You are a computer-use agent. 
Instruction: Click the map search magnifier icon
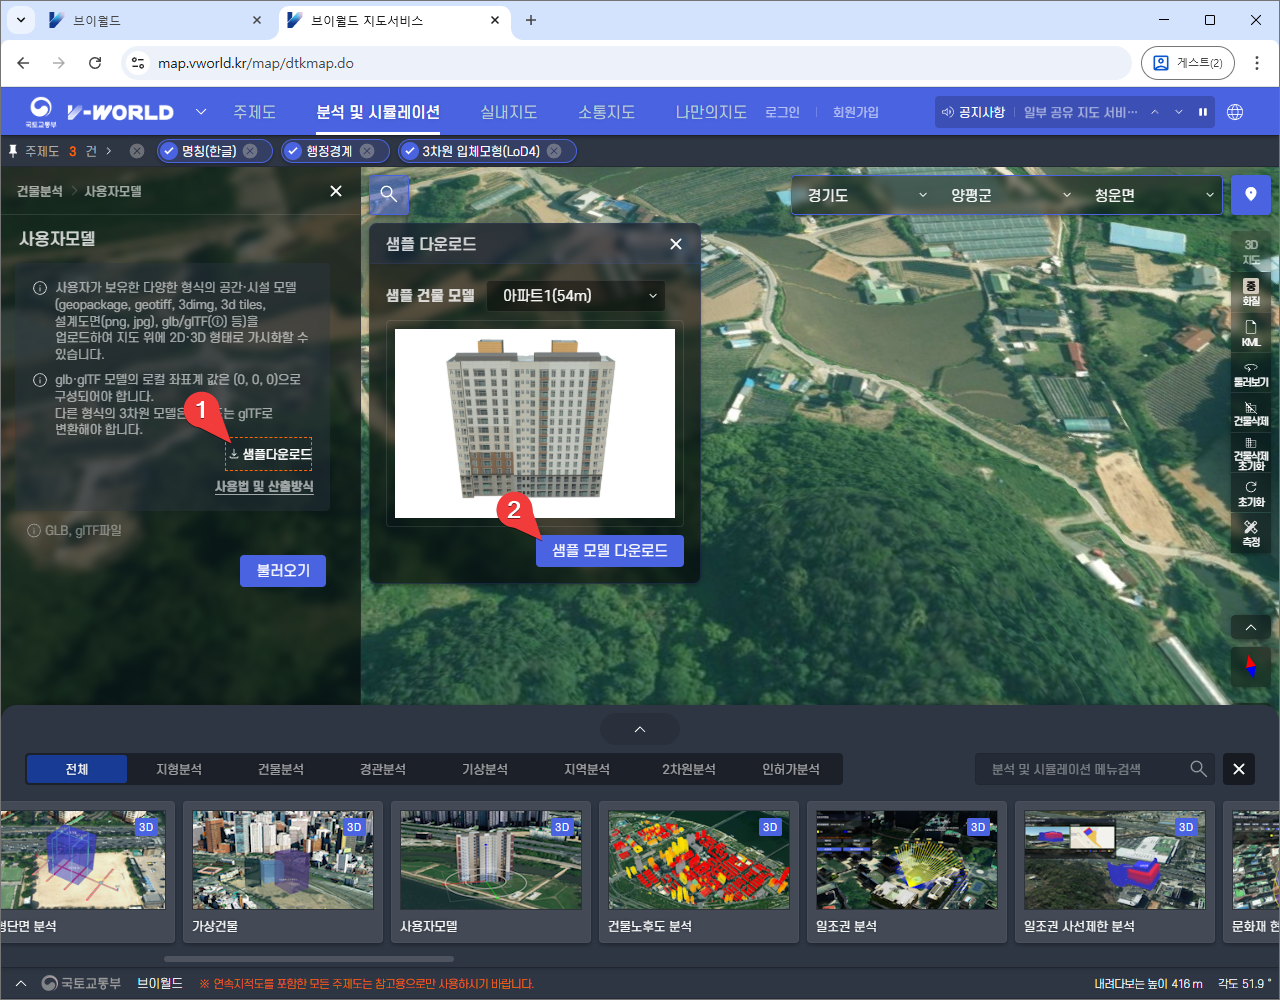389,194
